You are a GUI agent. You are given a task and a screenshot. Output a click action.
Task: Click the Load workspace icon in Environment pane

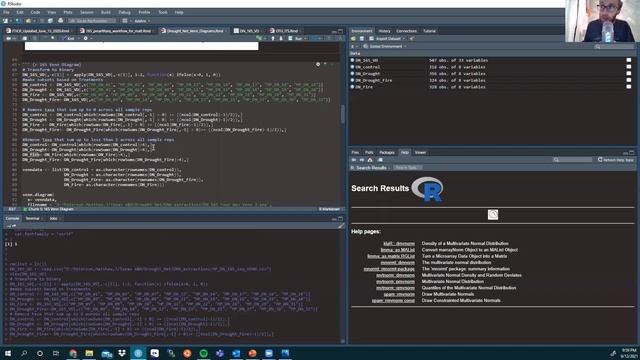point(353,39)
